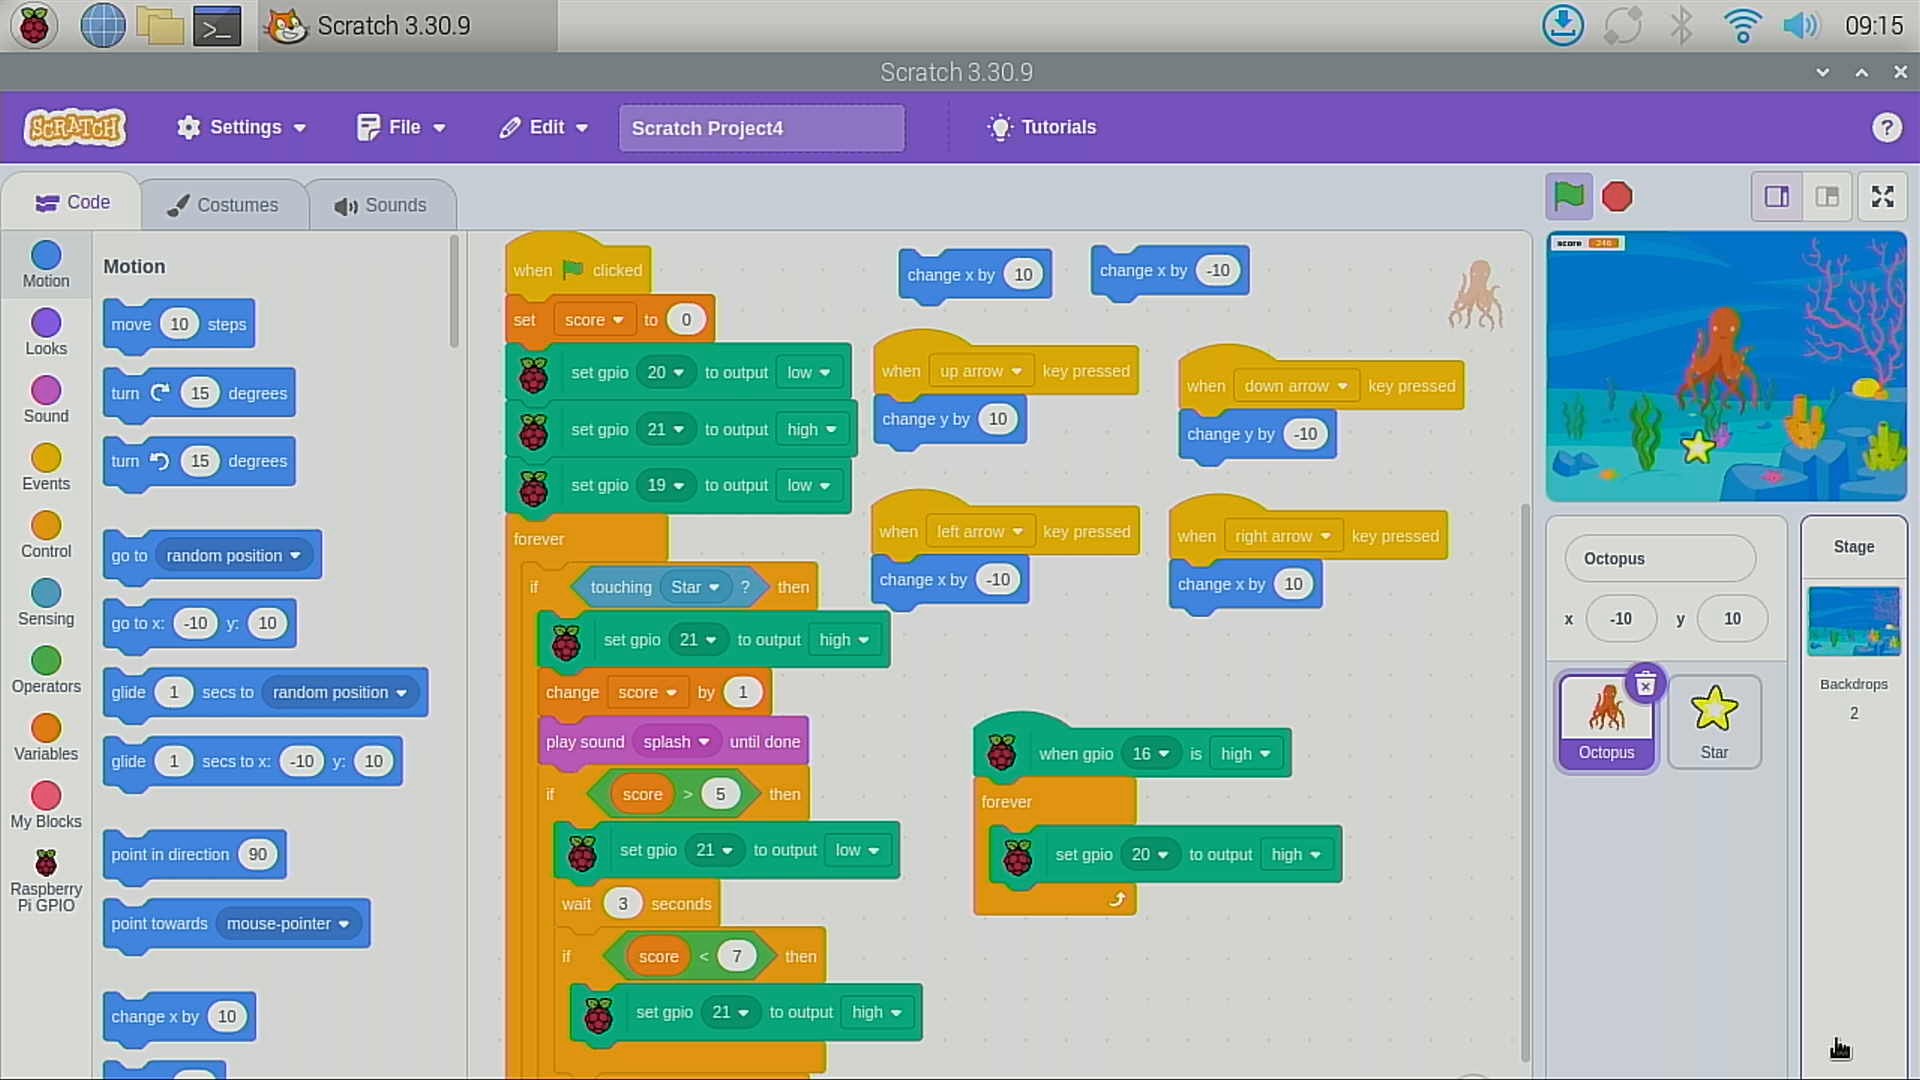Expand the up arrow key dropdown
This screenshot has width=1920, height=1080.
click(981, 371)
